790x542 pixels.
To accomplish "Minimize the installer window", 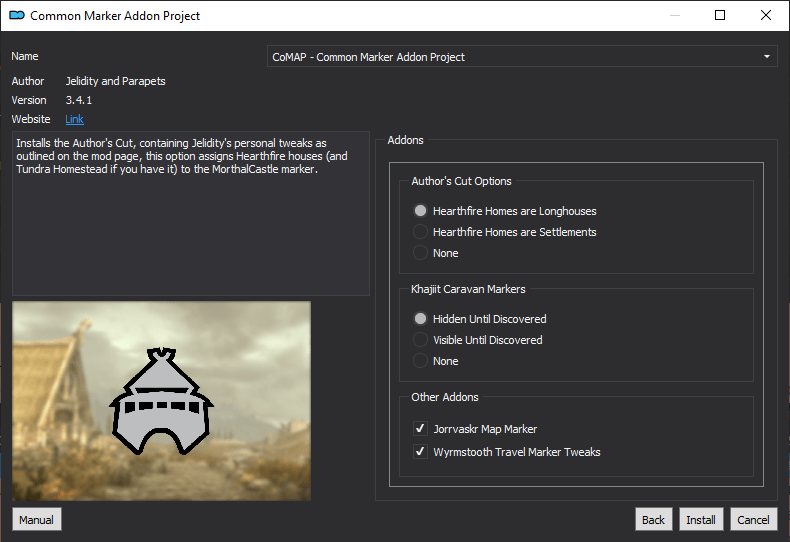I will (675, 15).
